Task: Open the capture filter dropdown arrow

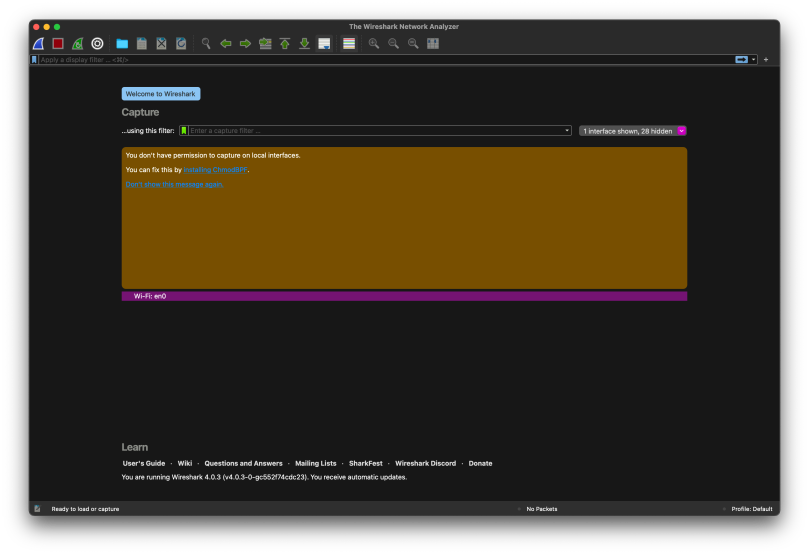Action: click(567, 131)
